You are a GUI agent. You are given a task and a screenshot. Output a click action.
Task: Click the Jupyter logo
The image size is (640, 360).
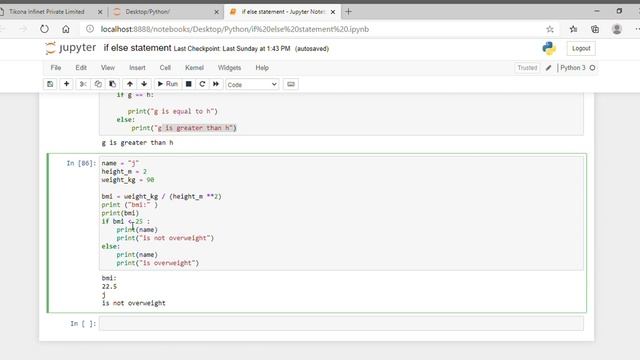(x=71, y=48)
